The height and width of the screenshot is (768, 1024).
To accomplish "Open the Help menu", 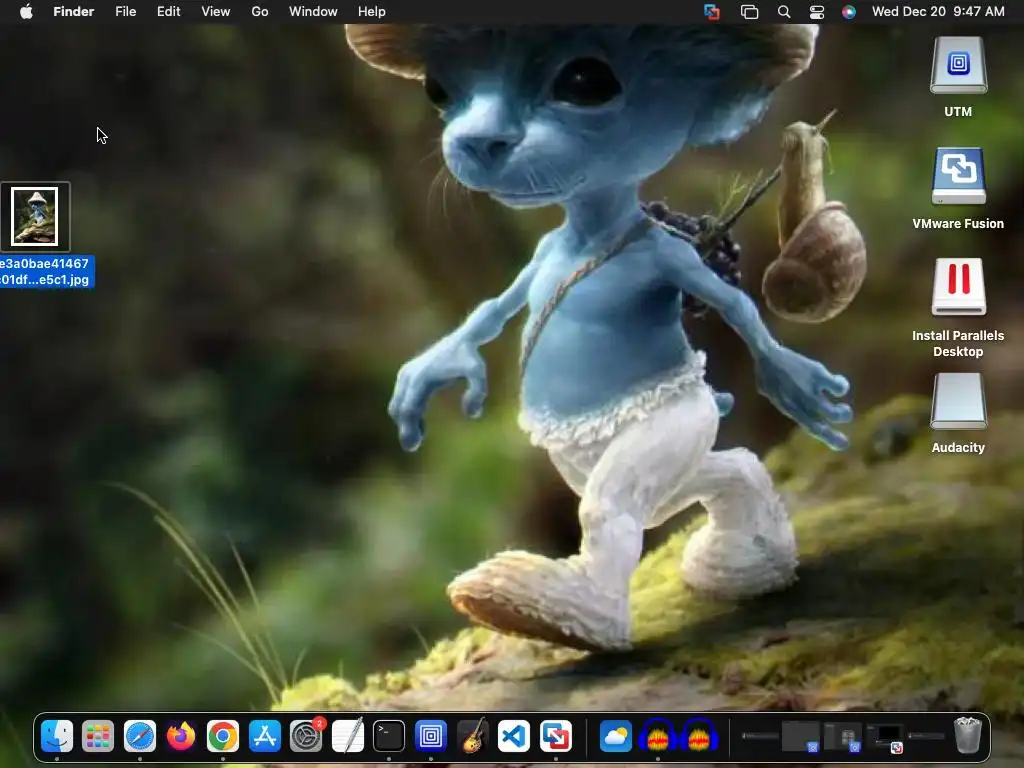I will coord(372,11).
